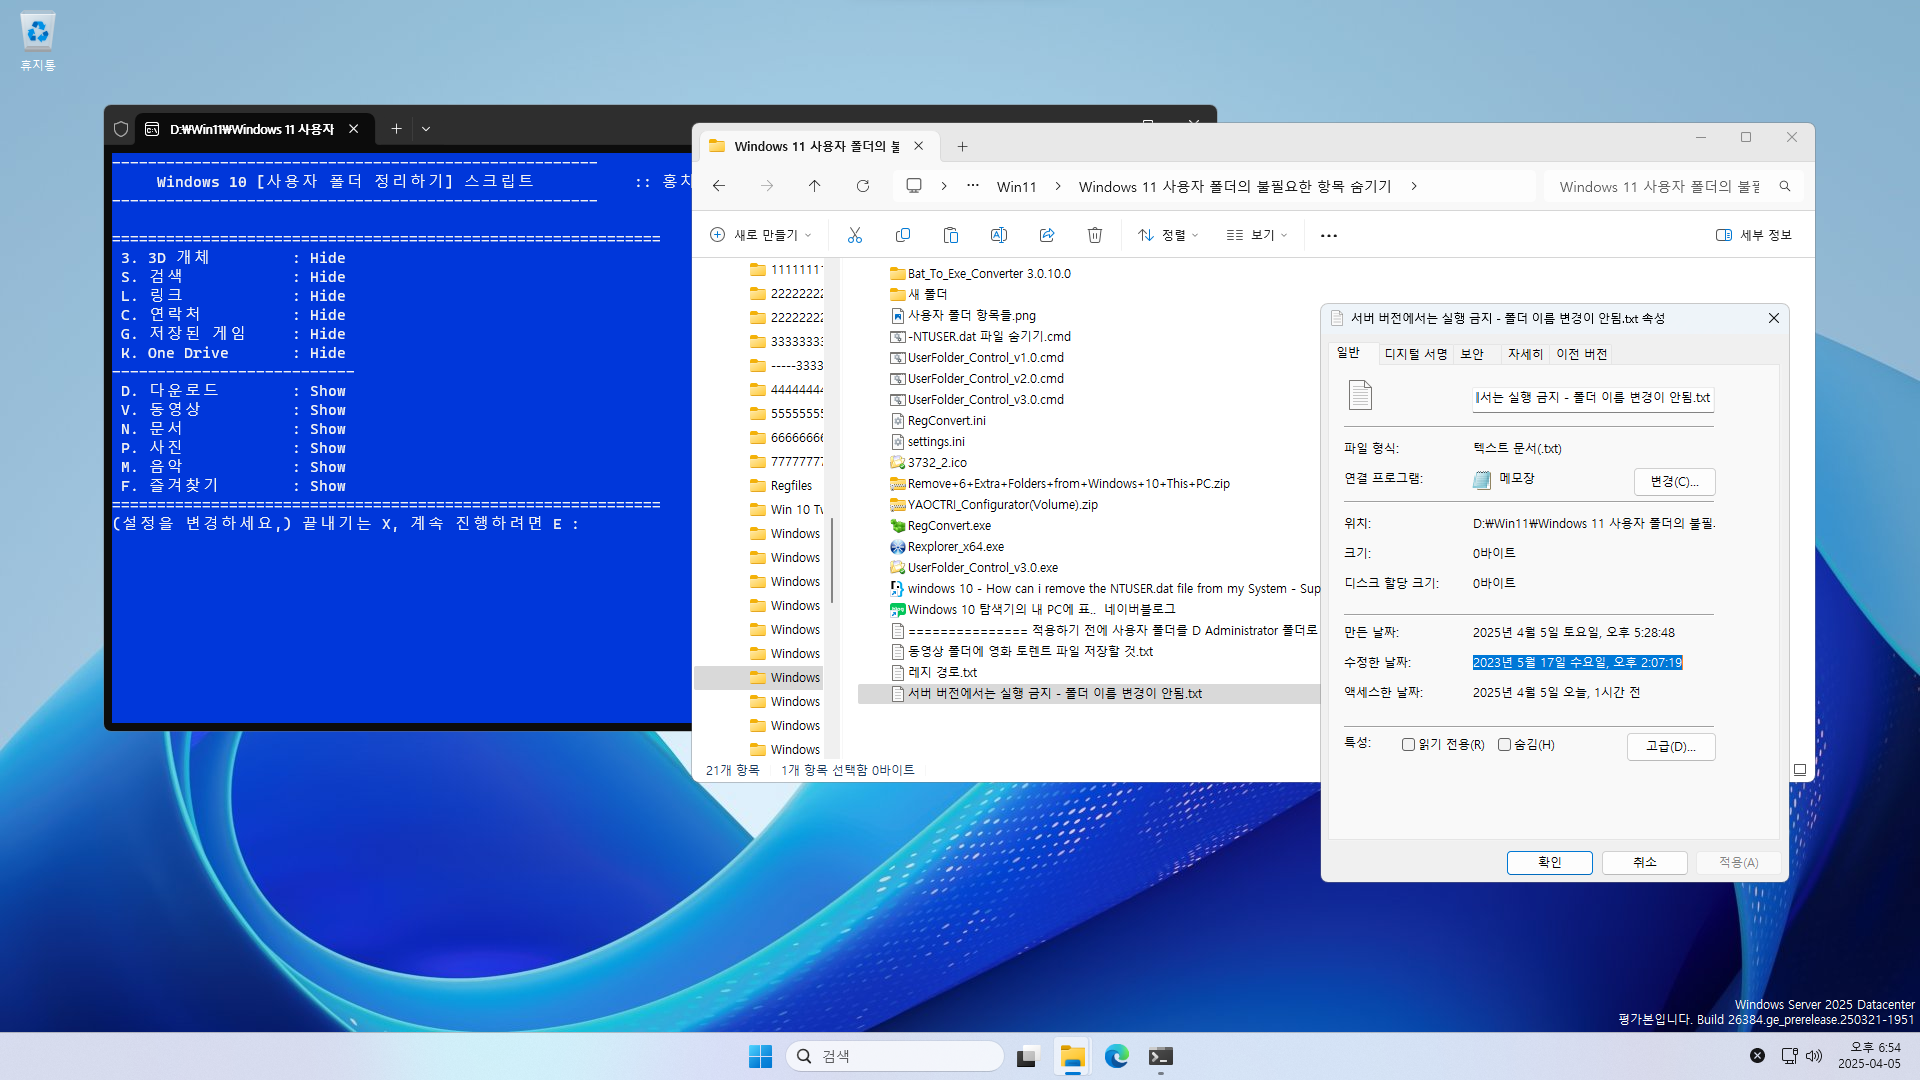Click the file name field in properties
The height and width of the screenshot is (1080, 1920).
point(1593,398)
